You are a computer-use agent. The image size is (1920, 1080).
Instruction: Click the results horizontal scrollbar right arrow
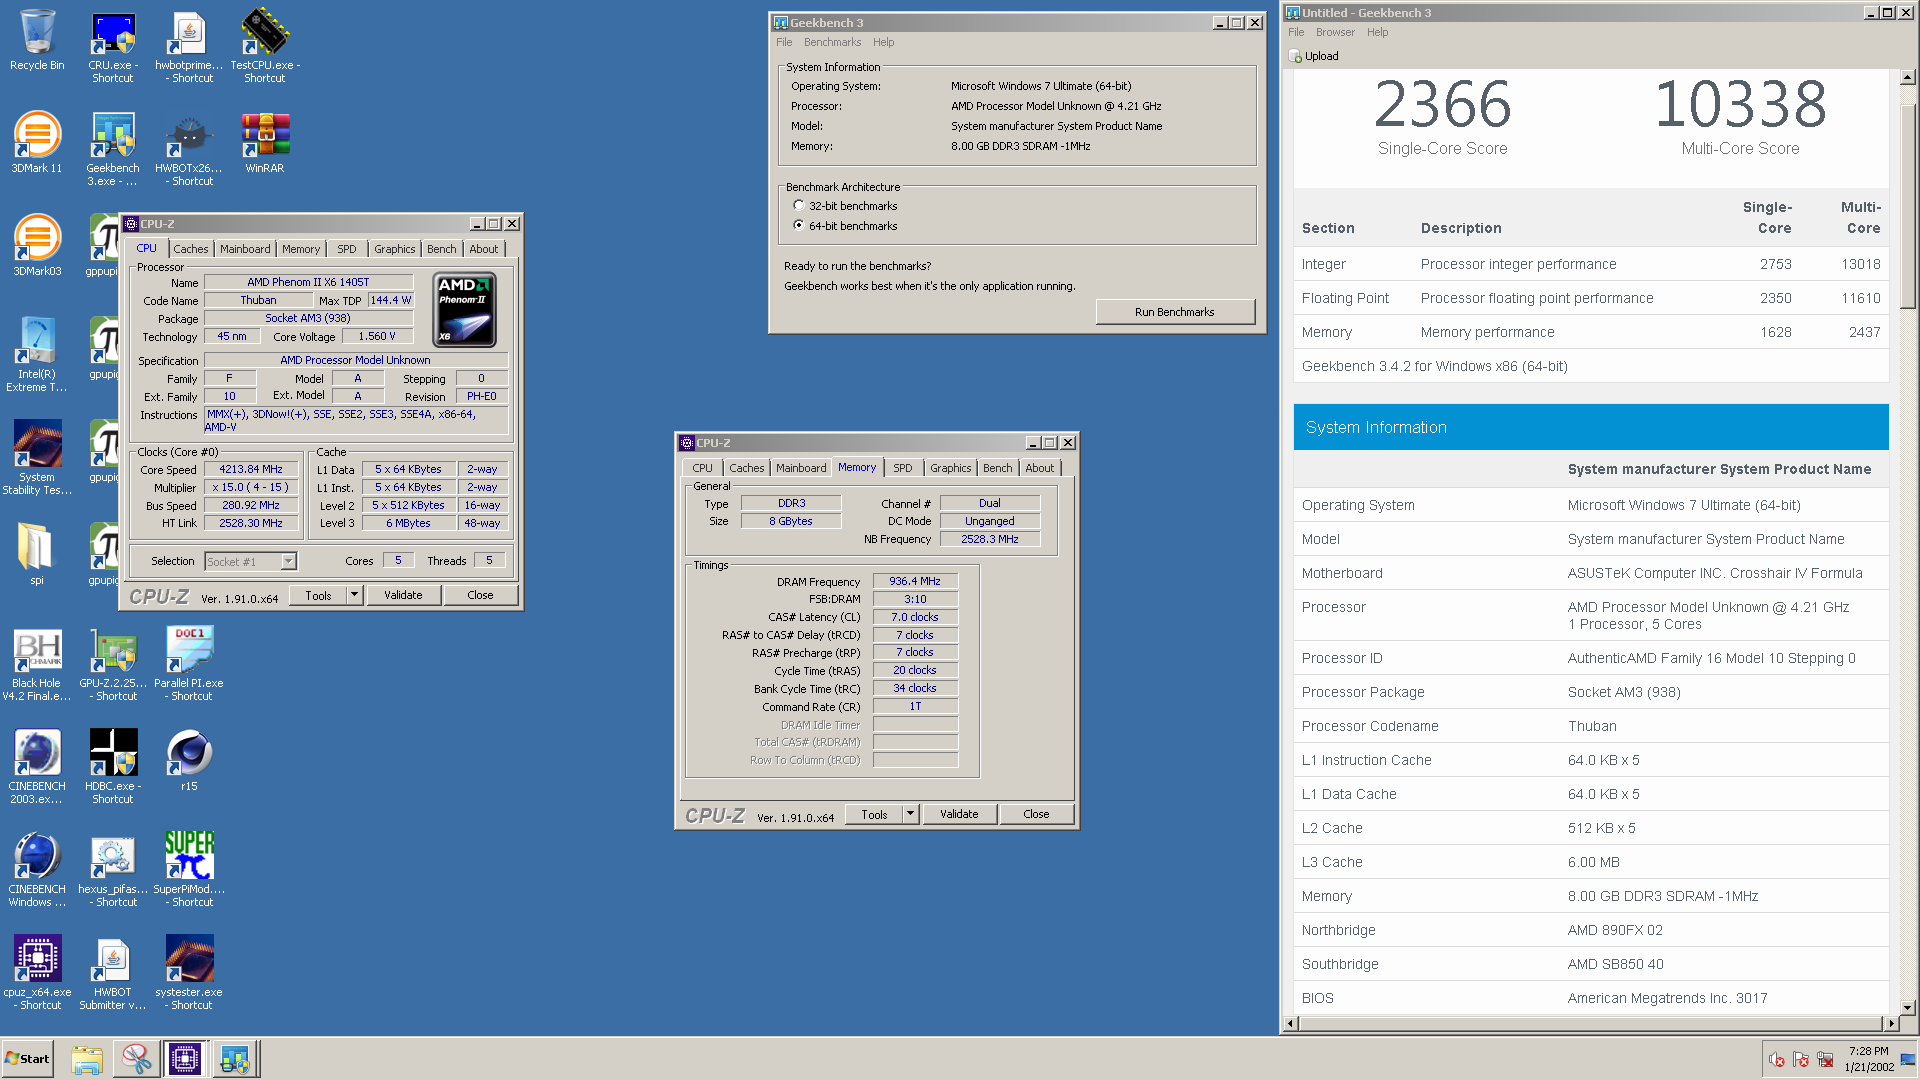(x=1891, y=1023)
